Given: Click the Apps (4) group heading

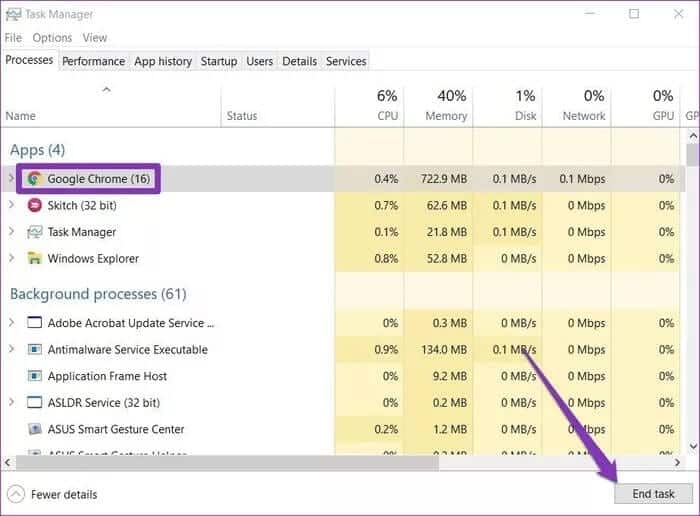Looking at the screenshot, I should coord(38,150).
